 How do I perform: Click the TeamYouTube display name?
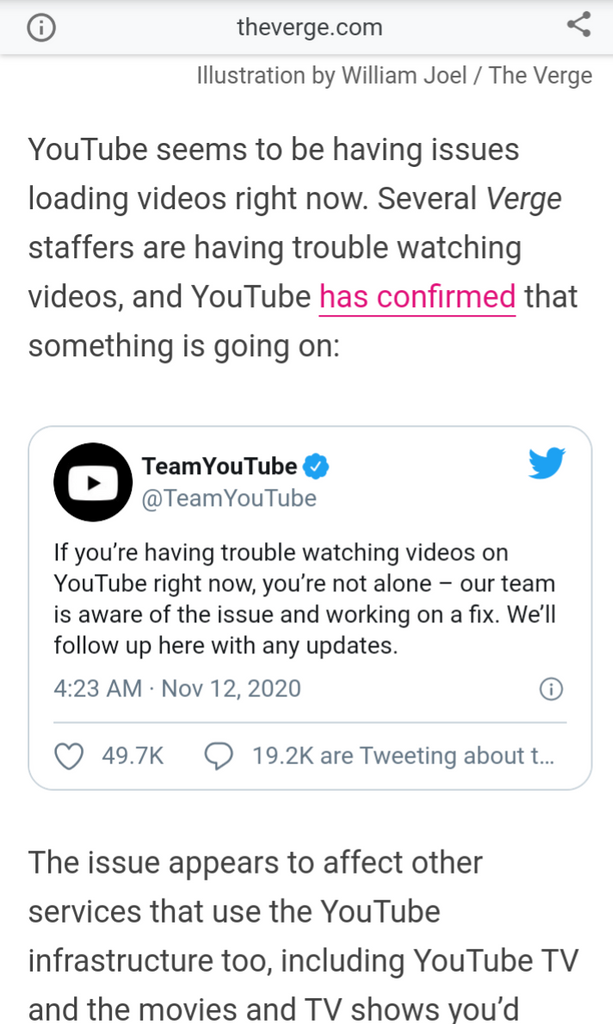219,466
